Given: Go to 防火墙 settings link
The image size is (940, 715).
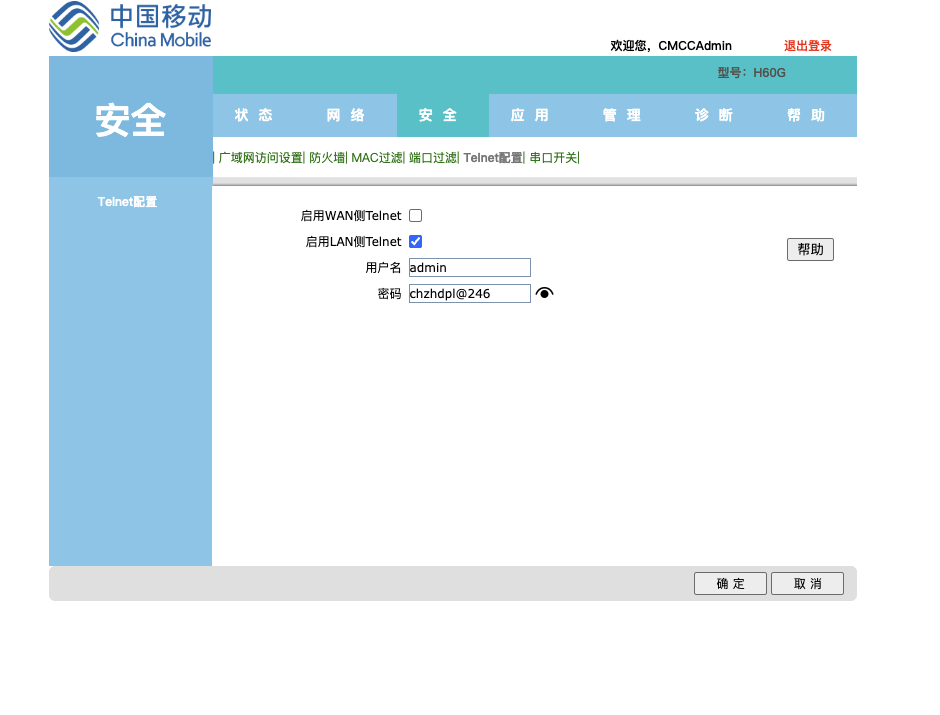Looking at the screenshot, I should point(326,158).
